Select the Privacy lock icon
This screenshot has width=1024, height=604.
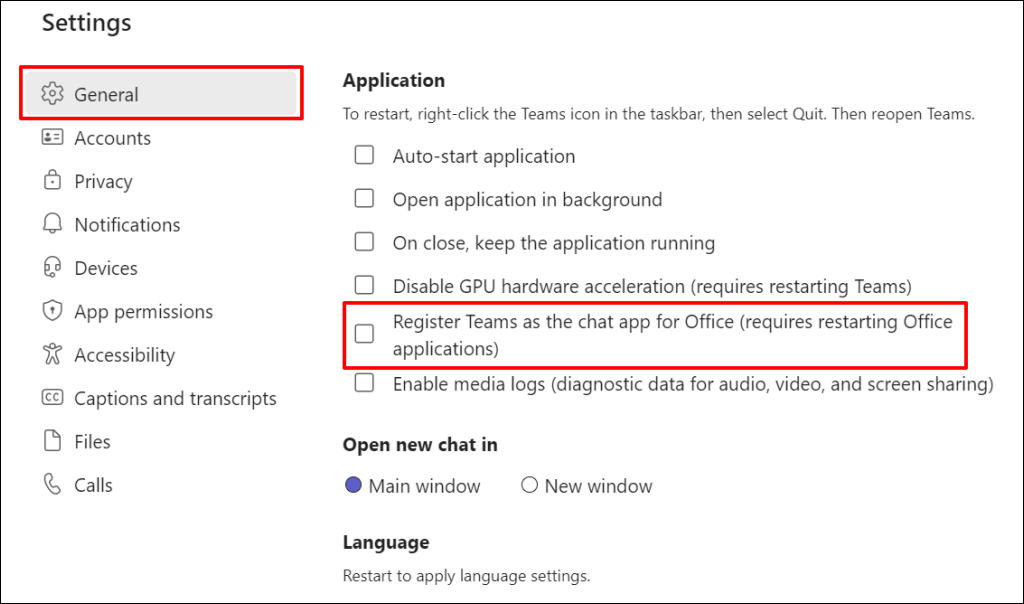[x=52, y=180]
